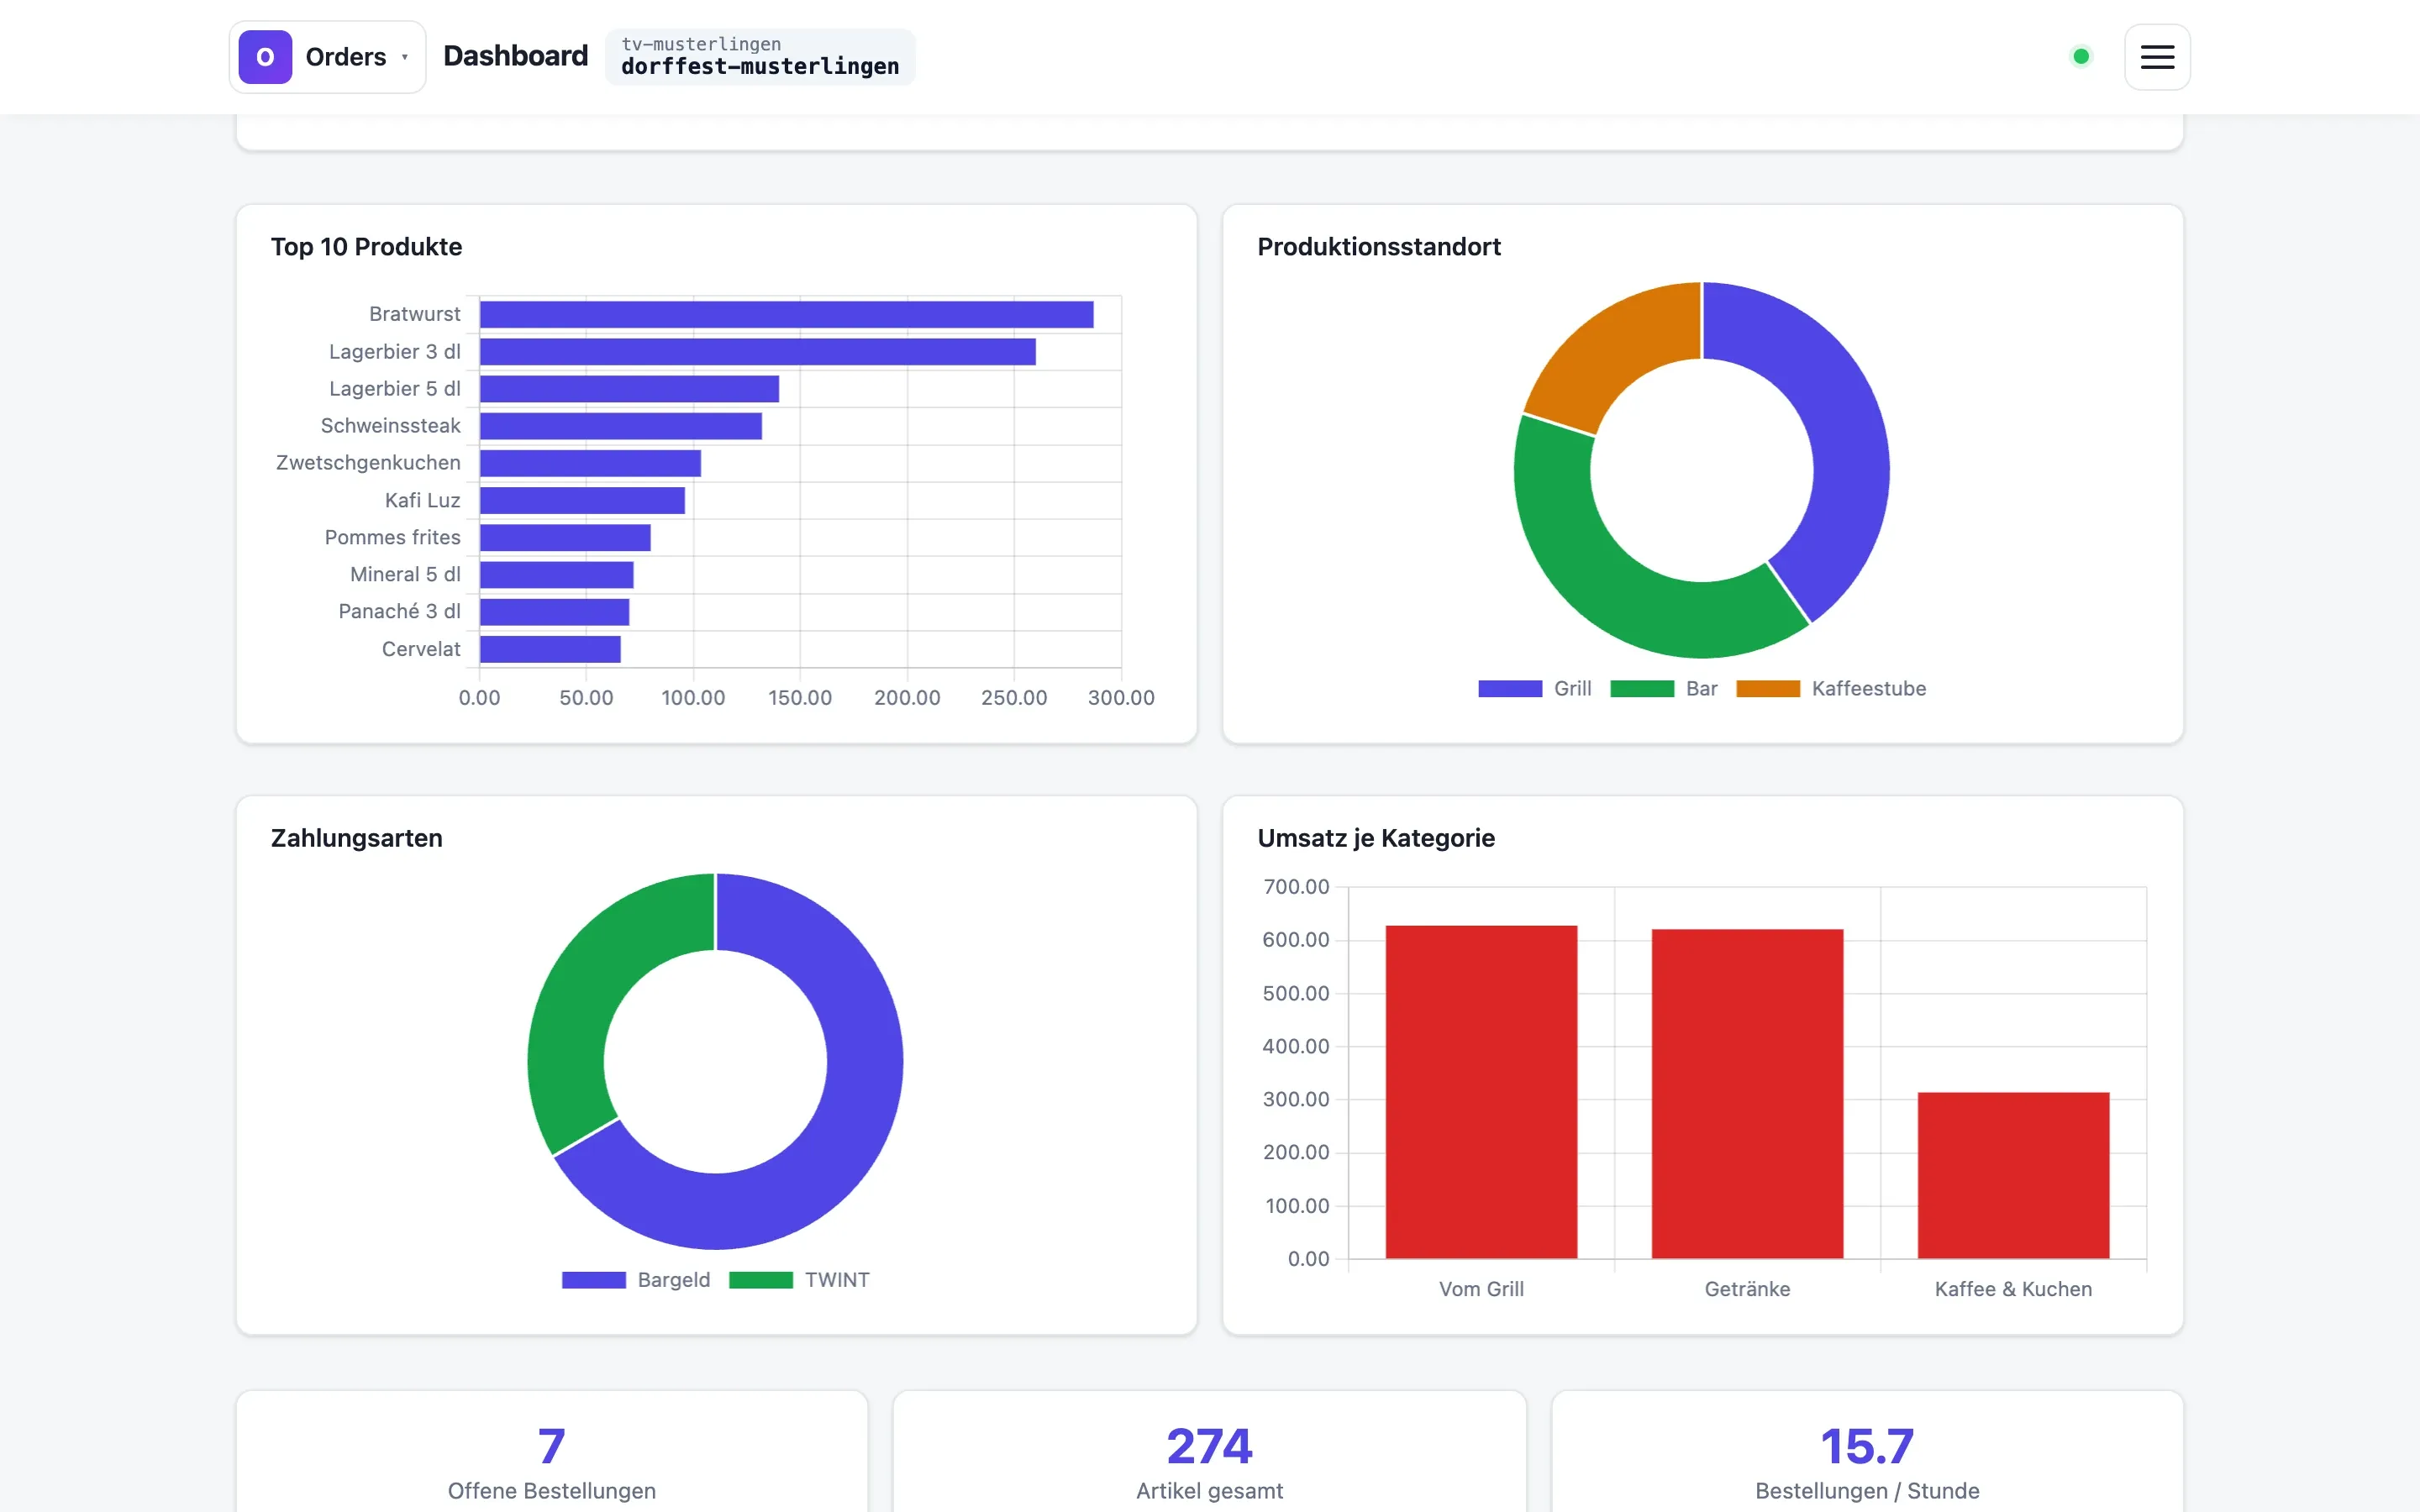2420x1512 pixels.
Task: Click the Dashboard title in header
Action: pos(515,56)
